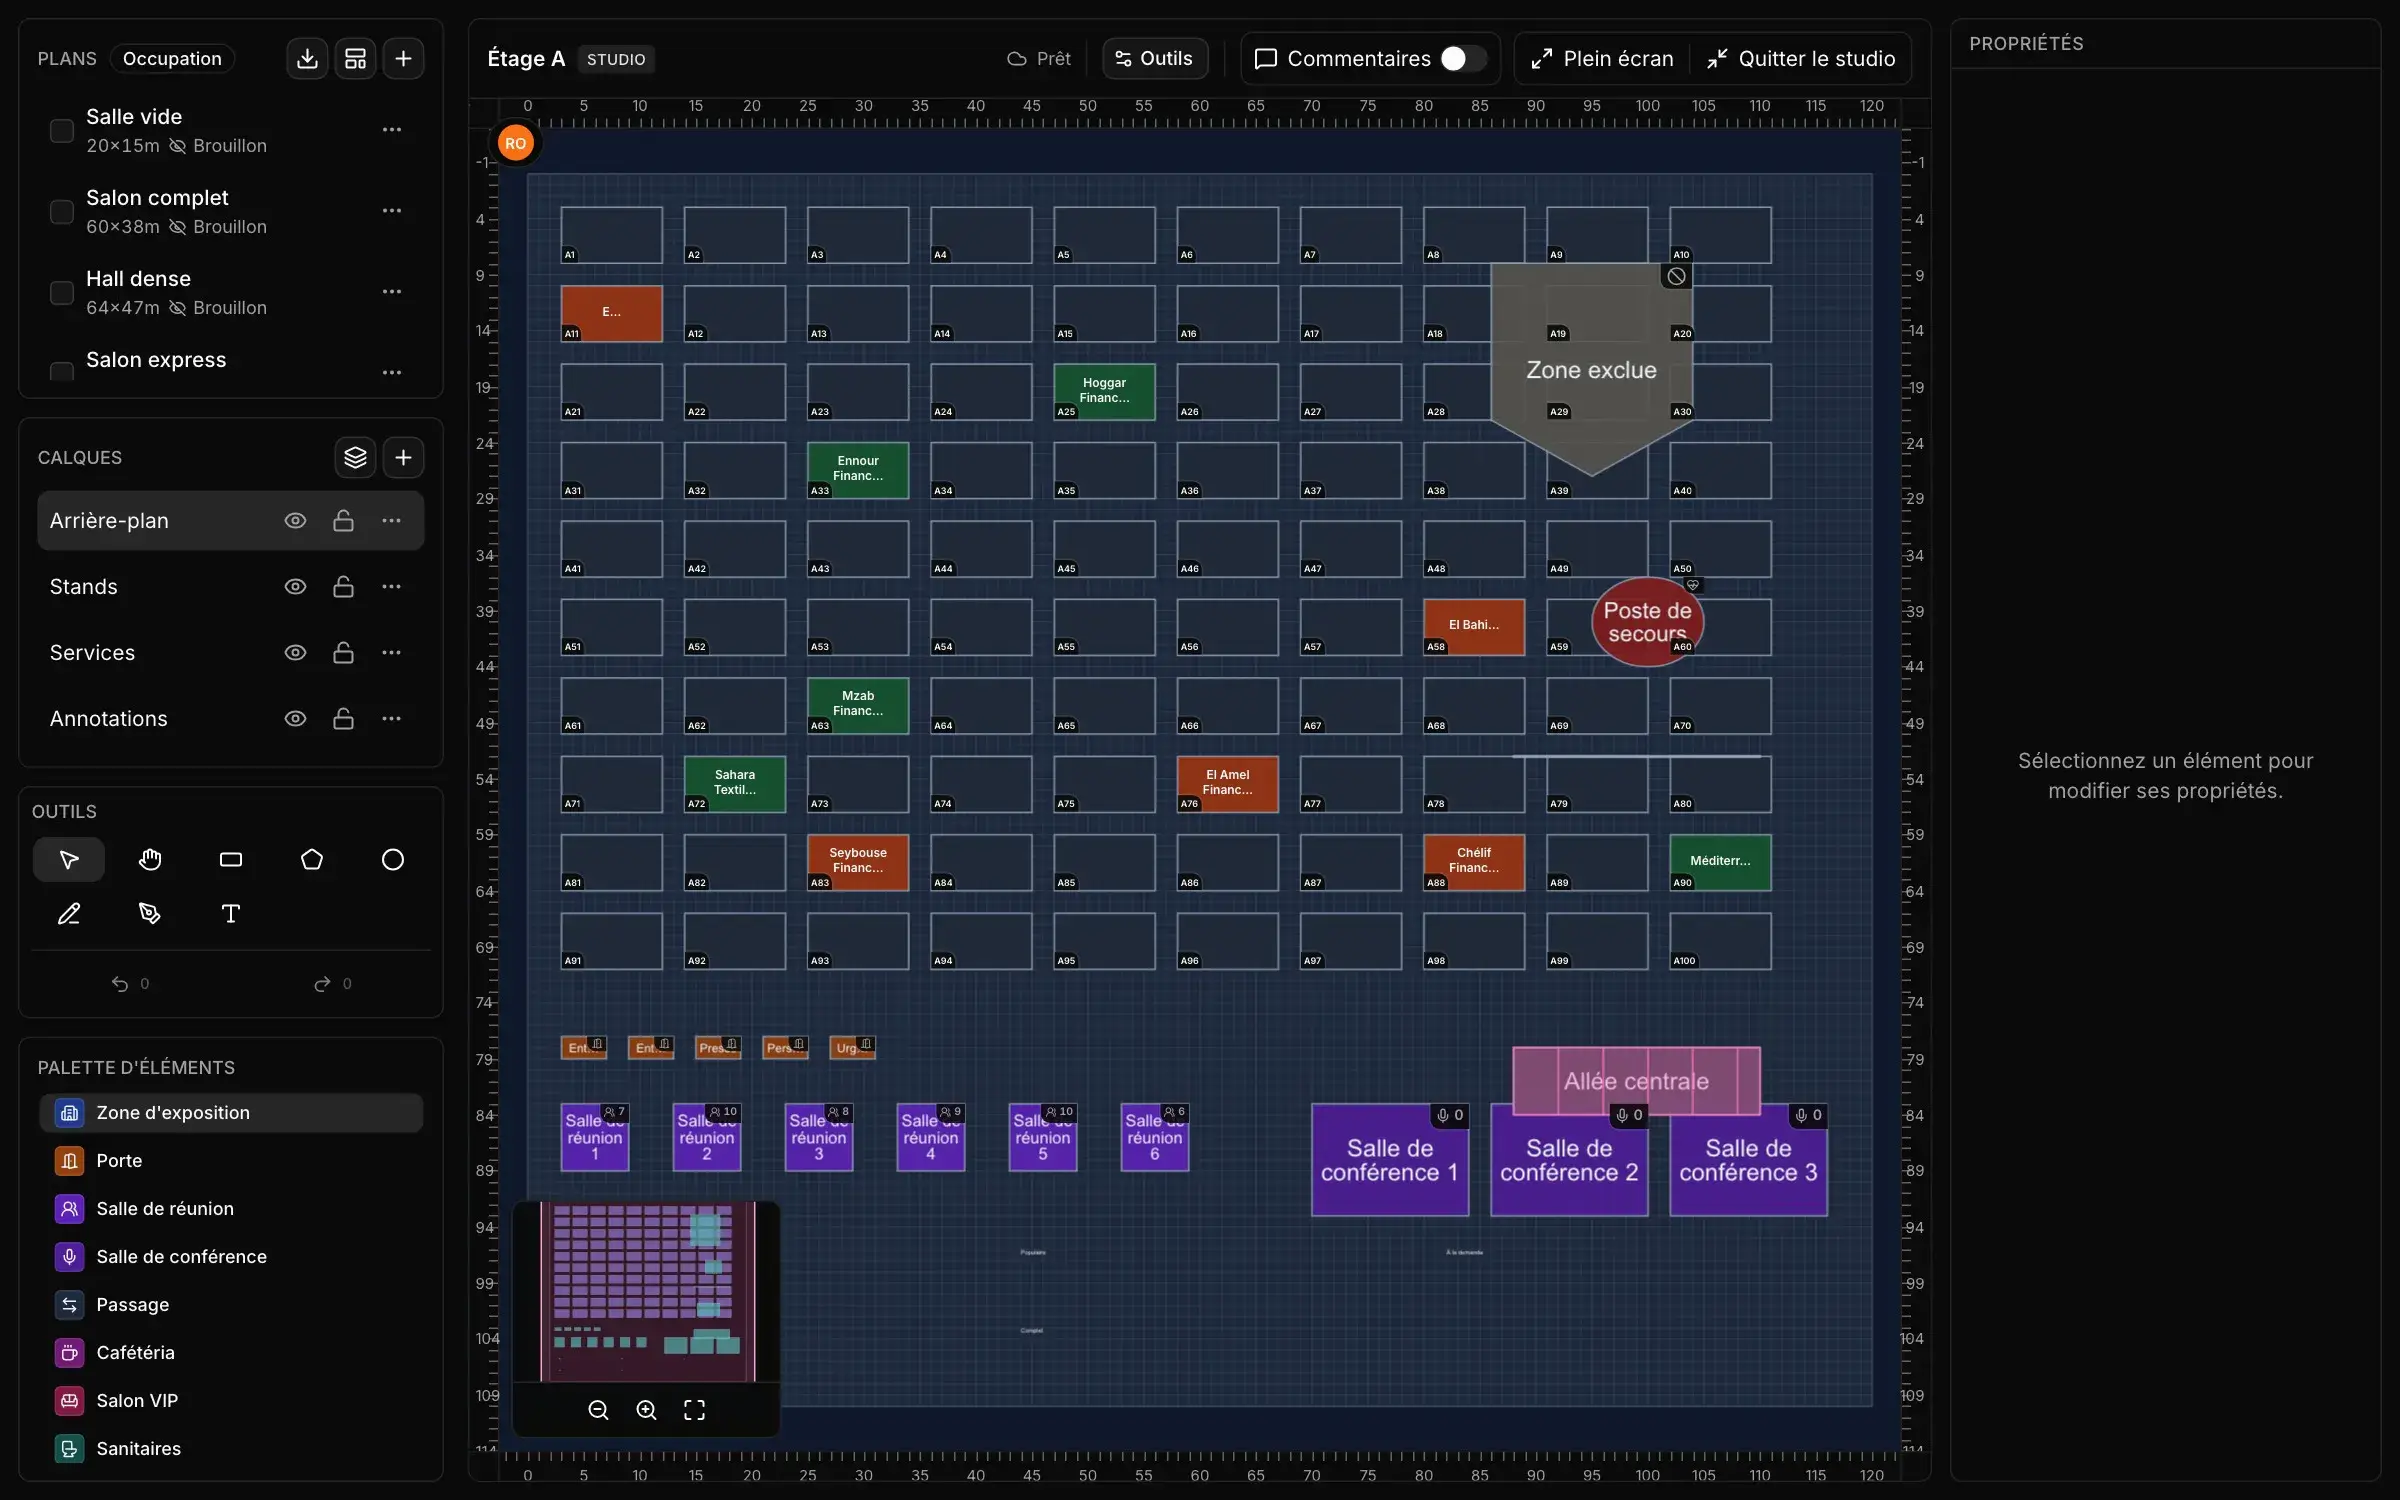
Task: Download plans with the download icon
Action: (x=307, y=59)
